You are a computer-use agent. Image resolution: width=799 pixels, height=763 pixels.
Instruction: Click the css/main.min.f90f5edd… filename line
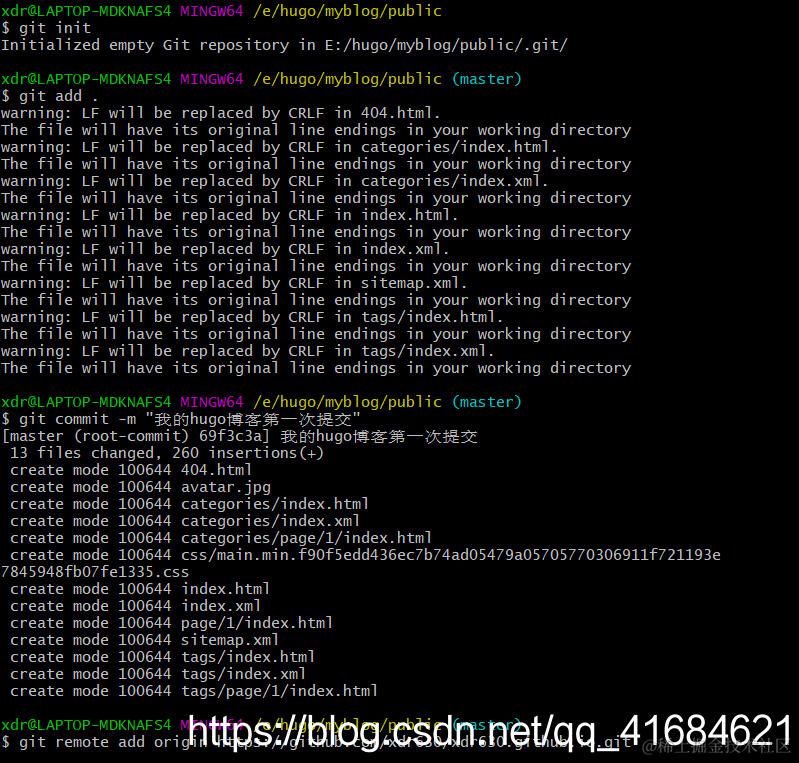pos(365,555)
